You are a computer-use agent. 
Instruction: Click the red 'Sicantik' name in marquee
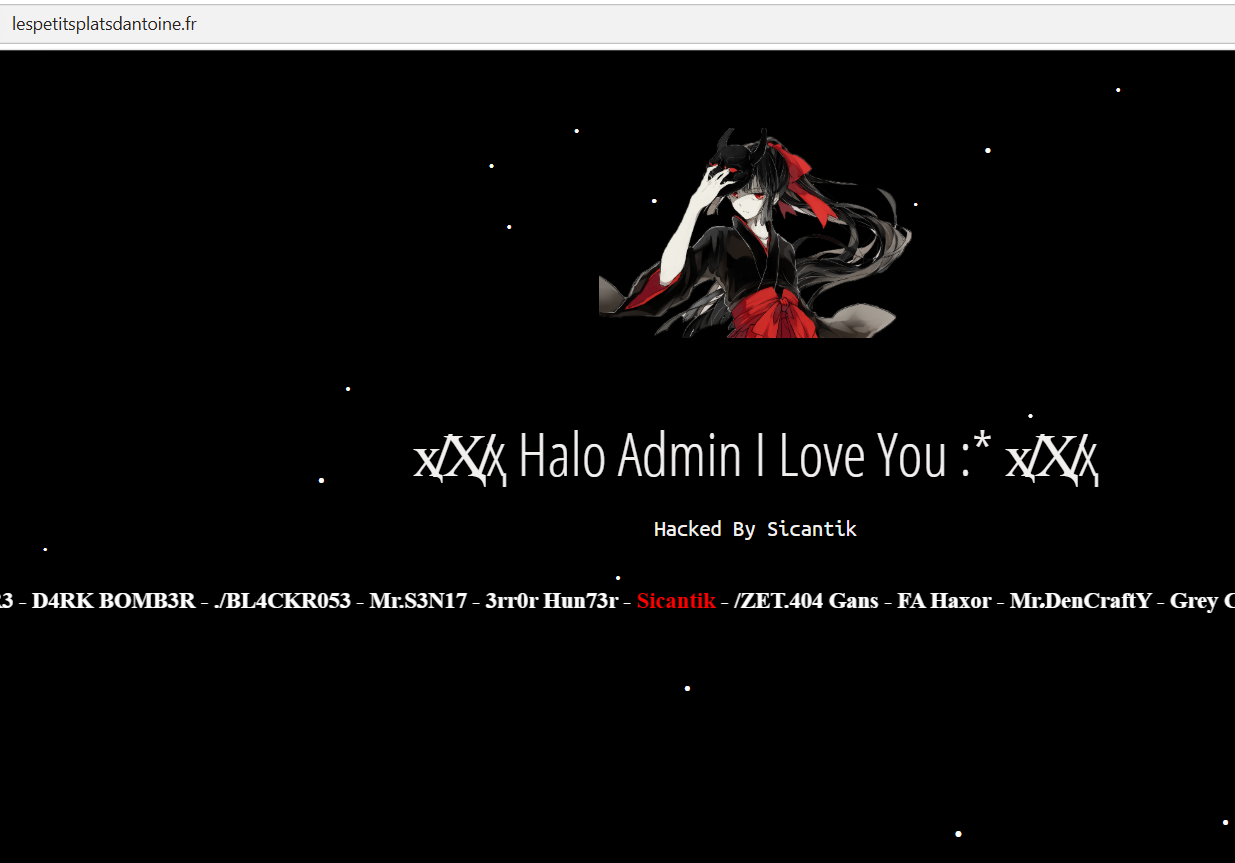[x=676, y=601]
